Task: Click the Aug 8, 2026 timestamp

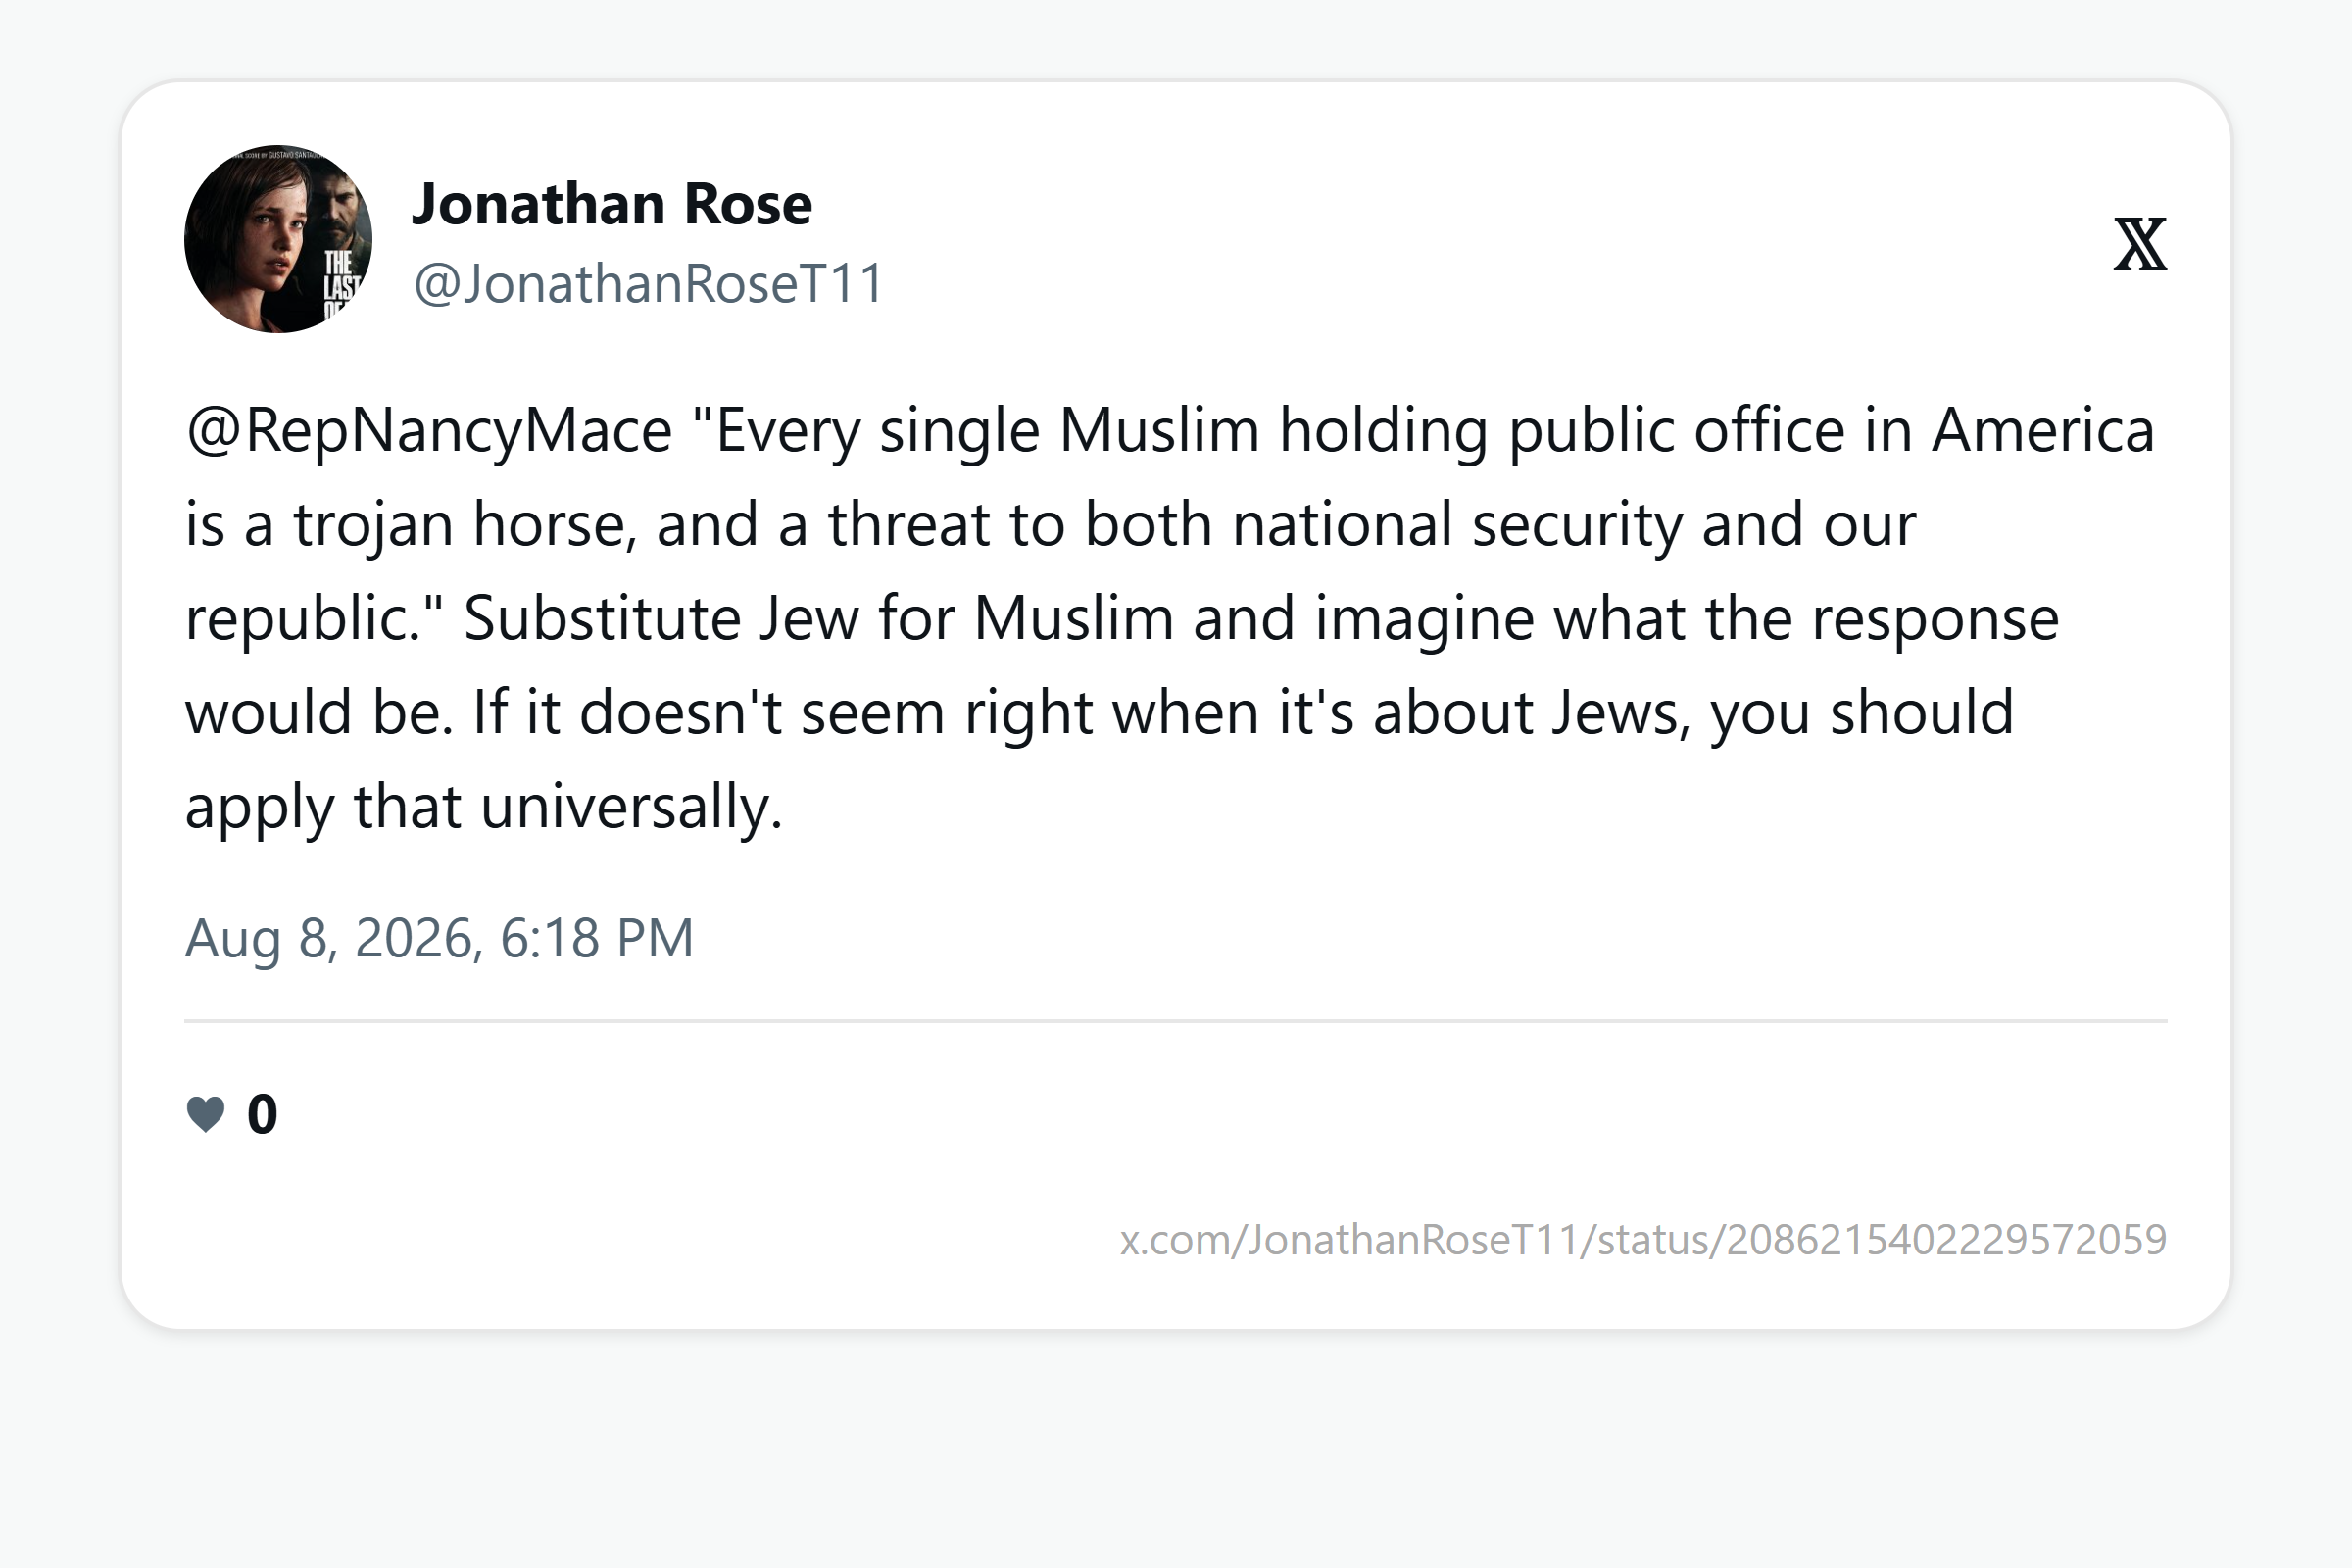Action: (439, 938)
